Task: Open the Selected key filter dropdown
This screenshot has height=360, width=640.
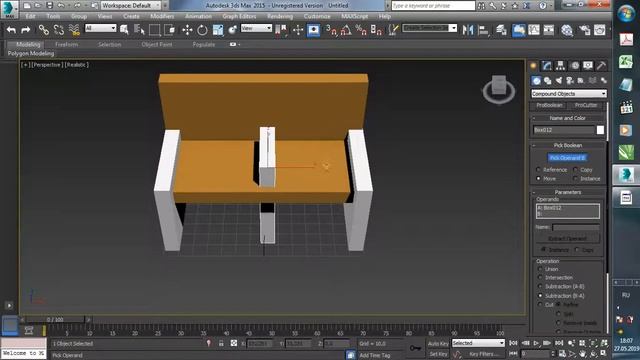Action: (x=478, y=343)
